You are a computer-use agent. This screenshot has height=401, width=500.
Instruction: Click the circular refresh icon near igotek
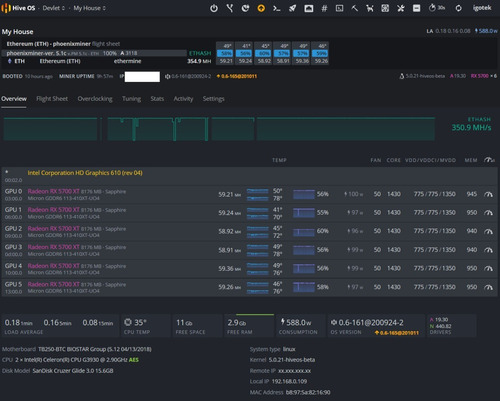tap(459, 8)
